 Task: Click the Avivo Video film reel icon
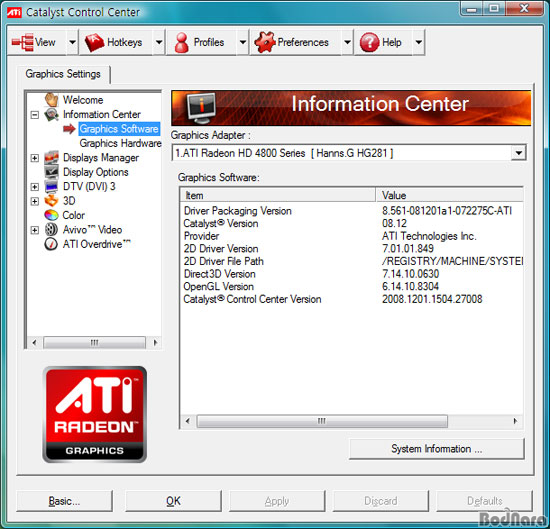[x=52, y=229]
